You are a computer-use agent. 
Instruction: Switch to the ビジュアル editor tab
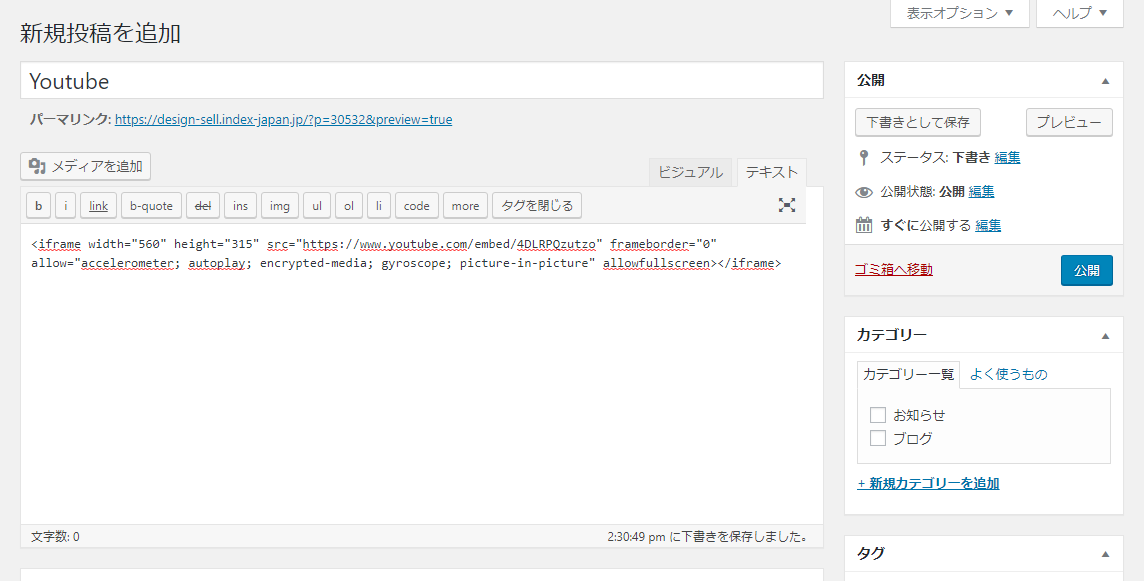(x=690, y=172)
